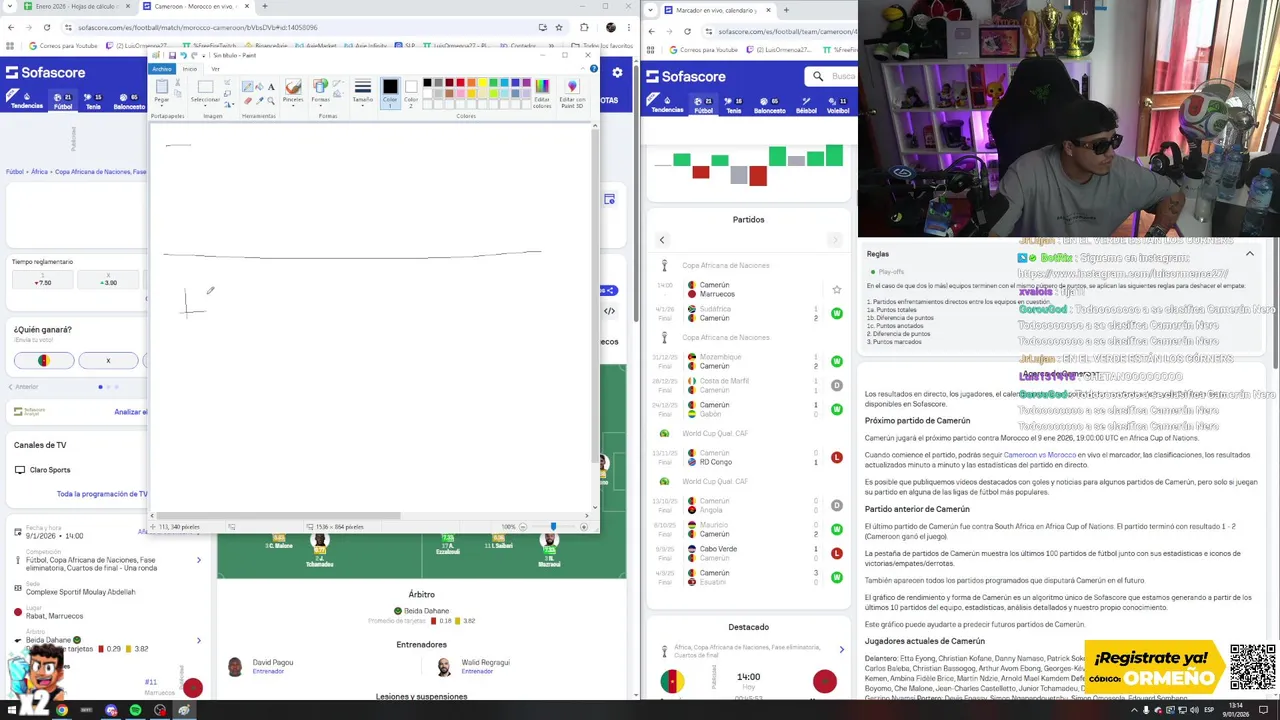Open Toda la programación de TV link

[102, 494]
